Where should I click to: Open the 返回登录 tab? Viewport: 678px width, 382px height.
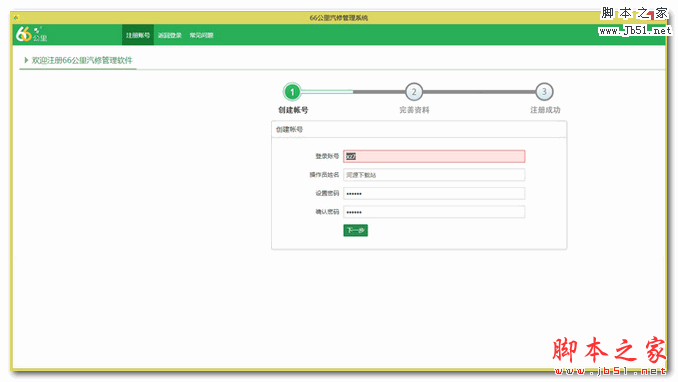click(170, 35)
